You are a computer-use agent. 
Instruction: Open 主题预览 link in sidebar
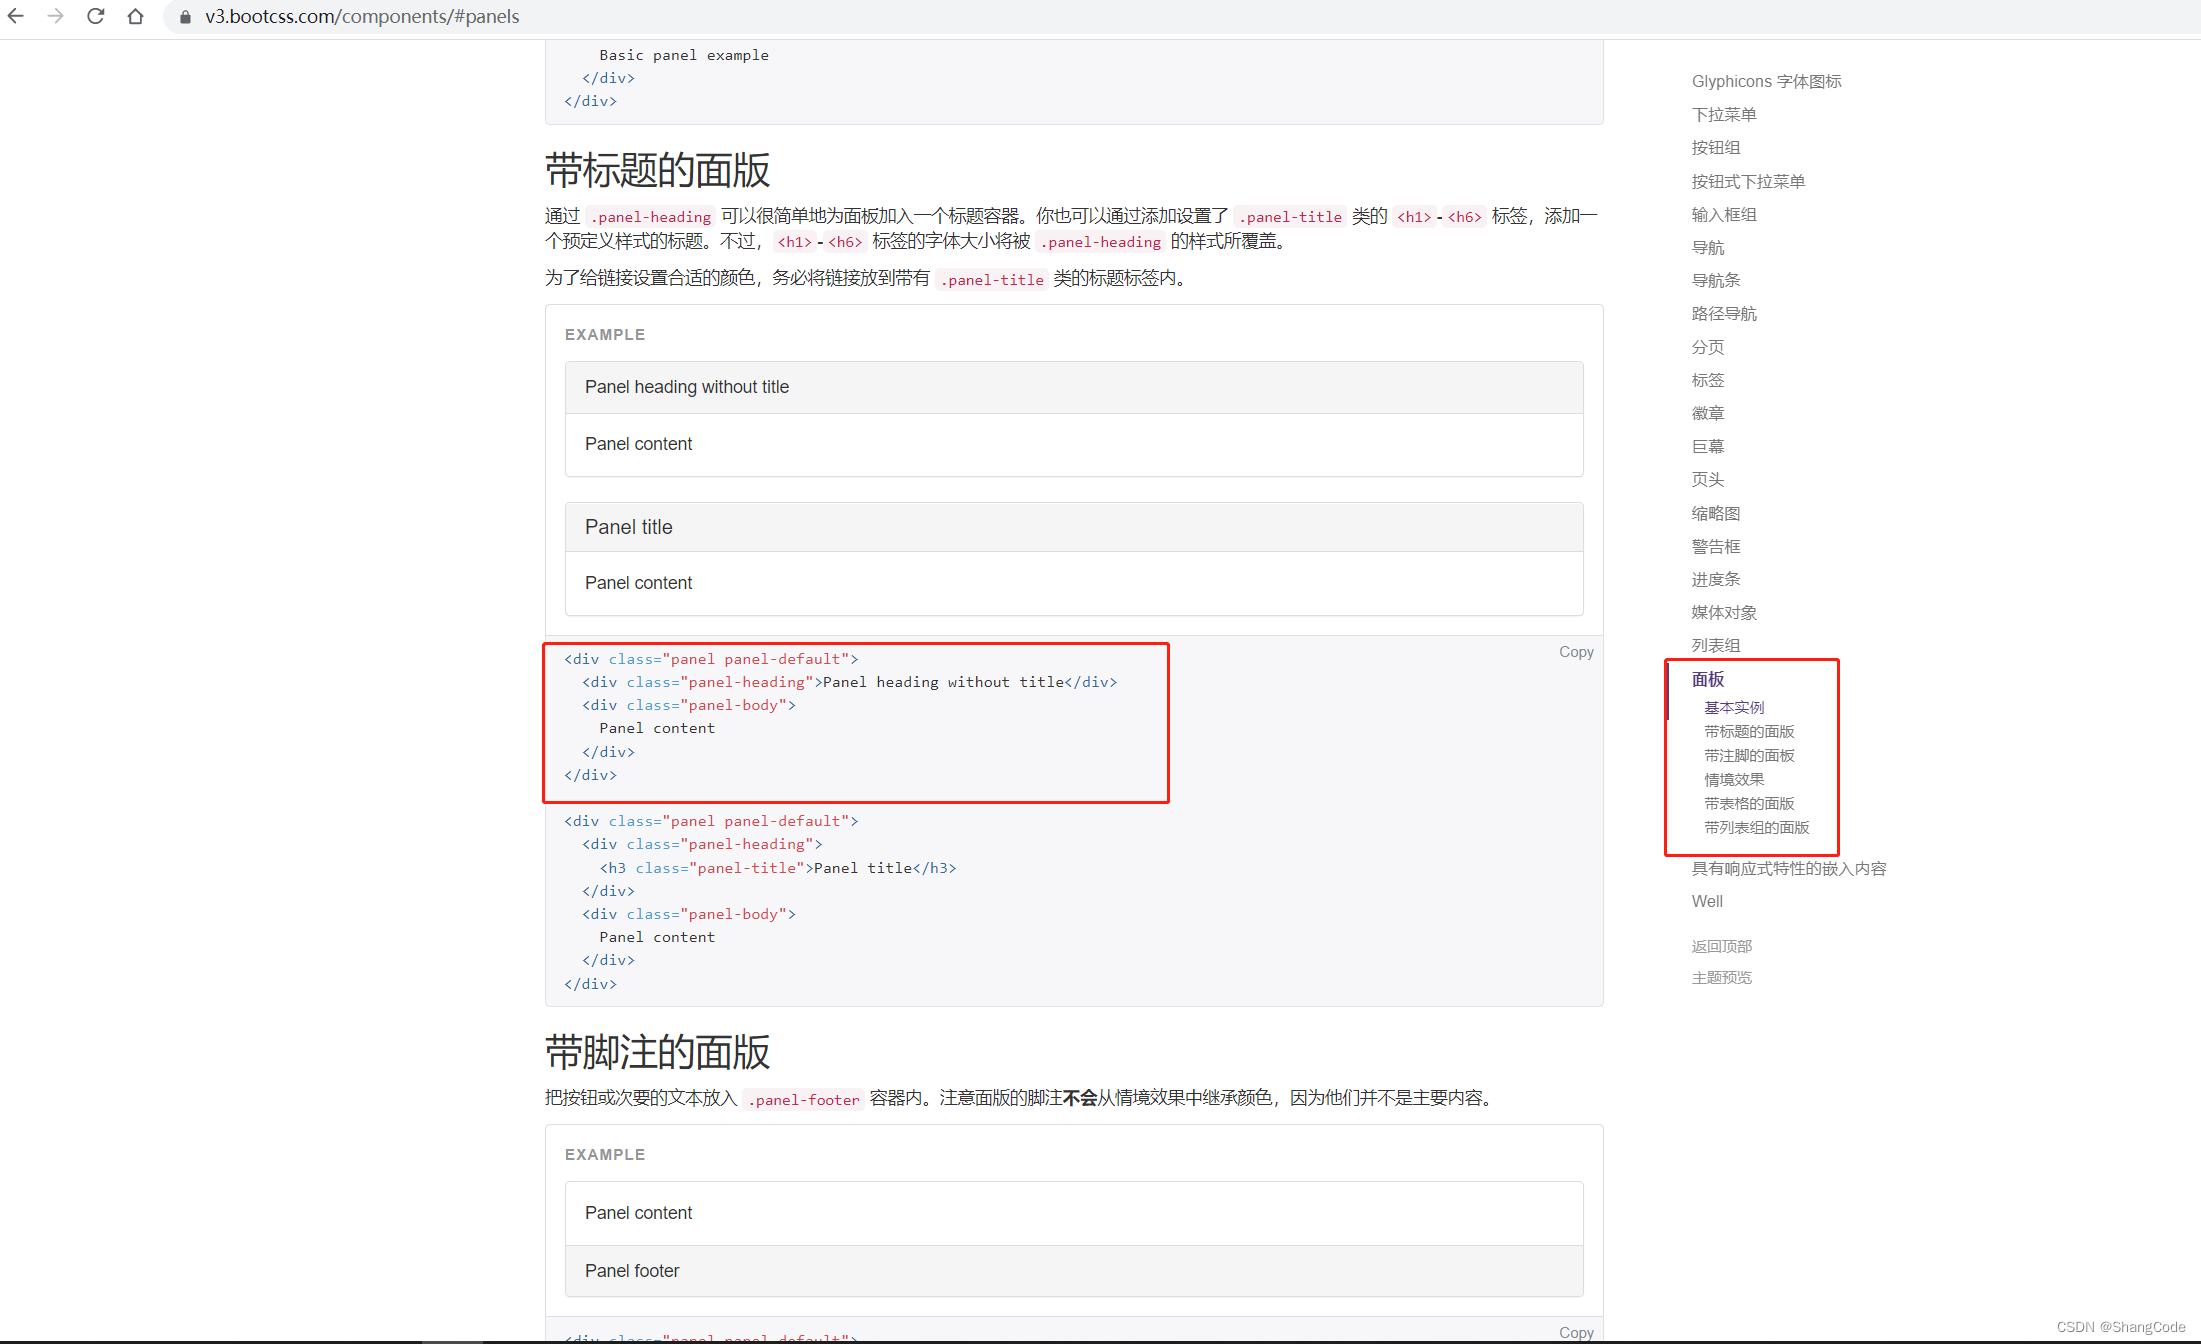pos(1721,977)
